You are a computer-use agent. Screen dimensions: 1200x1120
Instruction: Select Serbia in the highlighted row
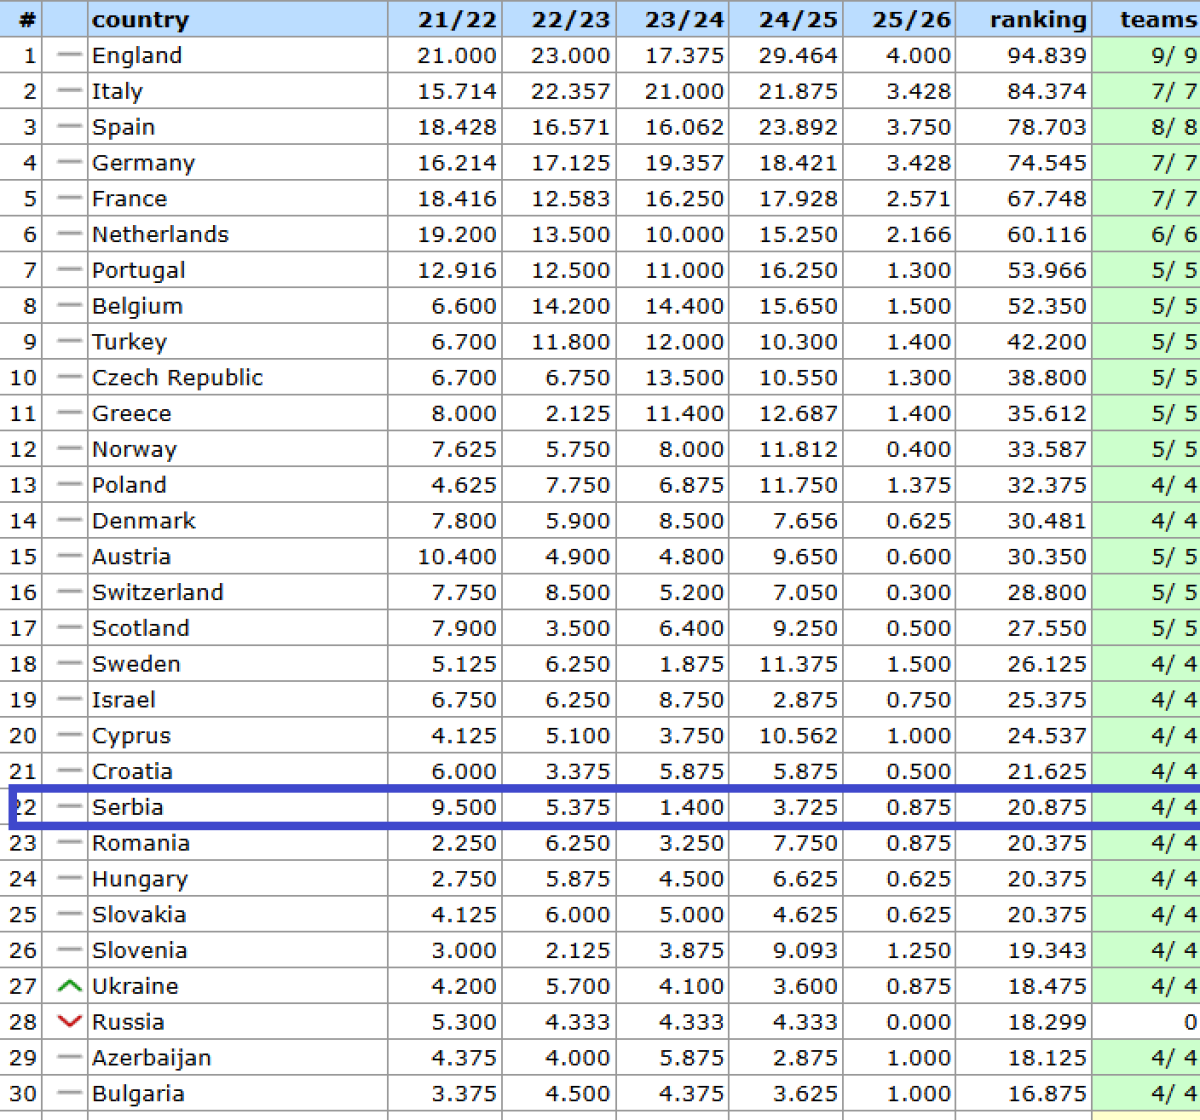click(127, 807)
